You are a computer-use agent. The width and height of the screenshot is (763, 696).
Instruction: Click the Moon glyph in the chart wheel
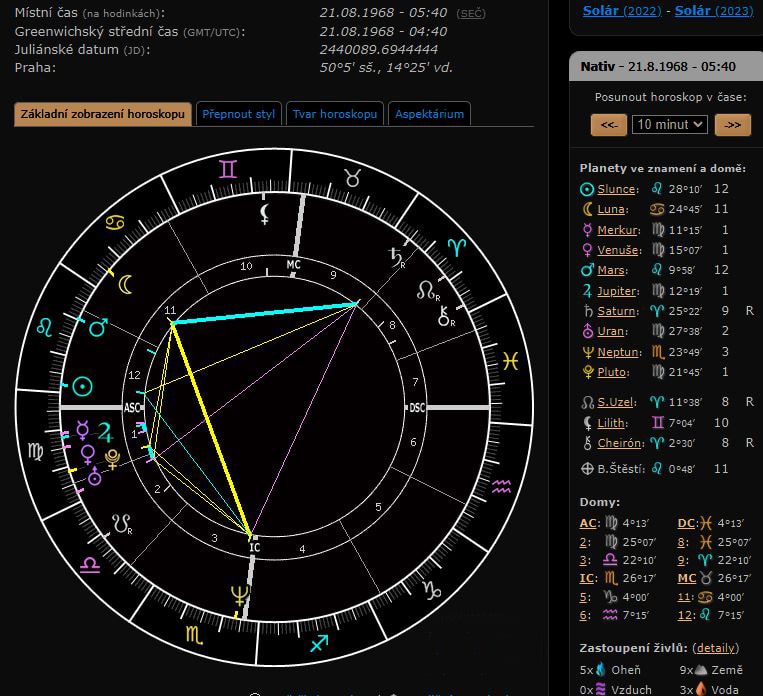[x=126, y=284]
